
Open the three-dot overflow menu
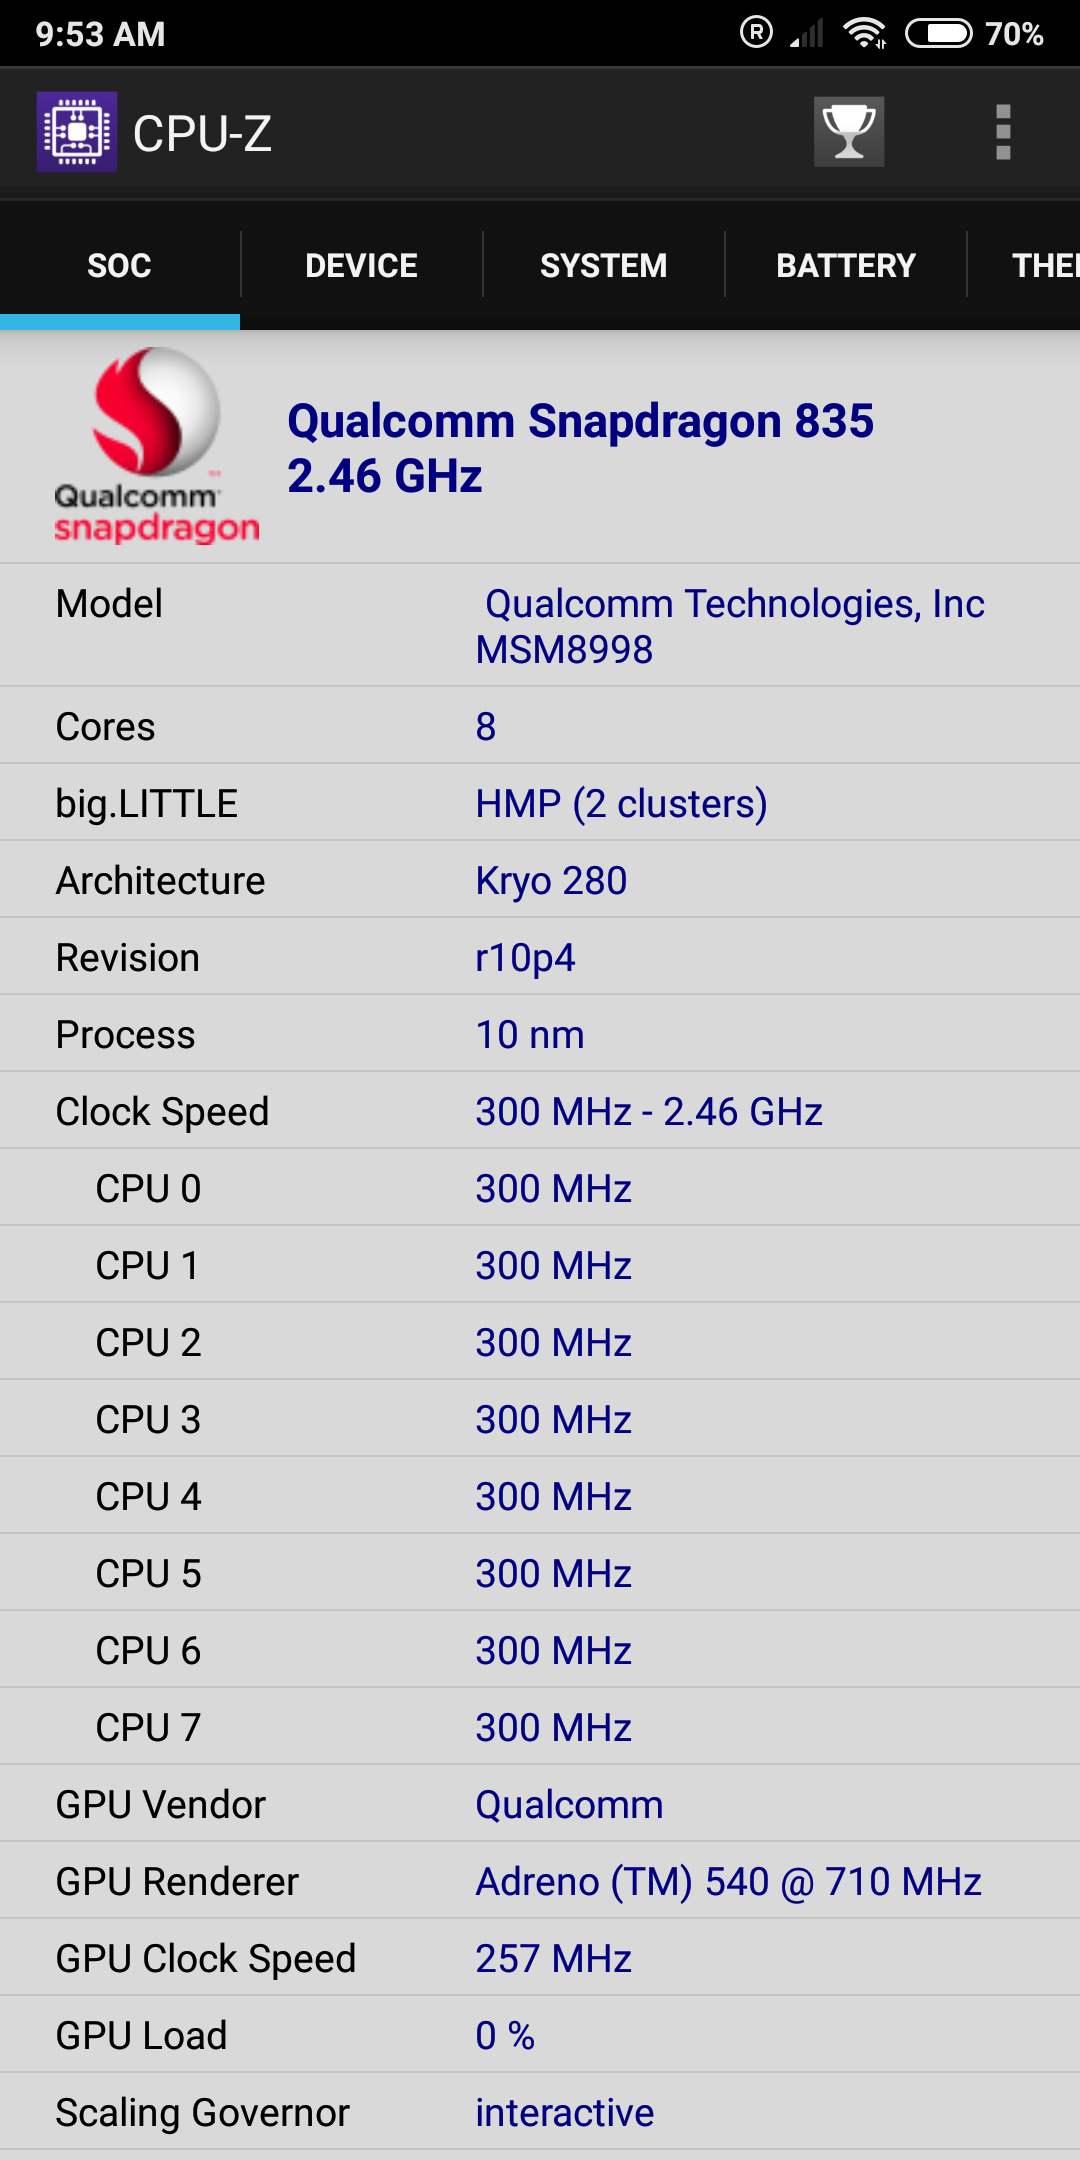1003,132
